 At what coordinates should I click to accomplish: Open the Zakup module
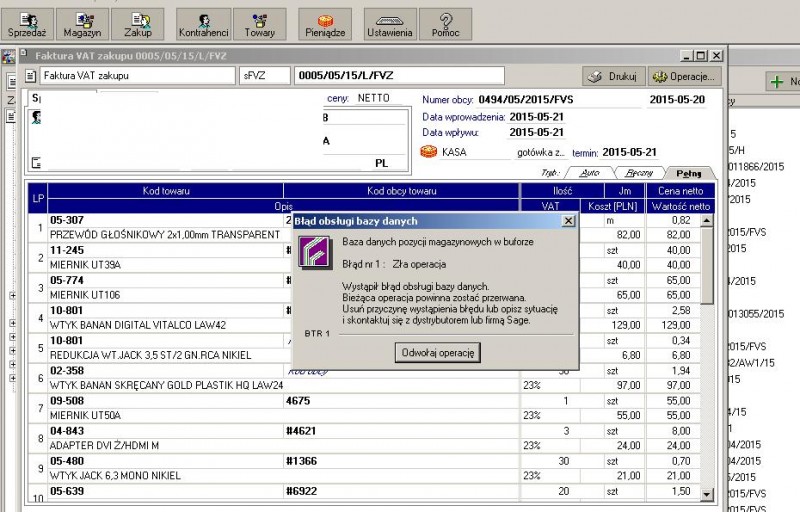point(138,24)
